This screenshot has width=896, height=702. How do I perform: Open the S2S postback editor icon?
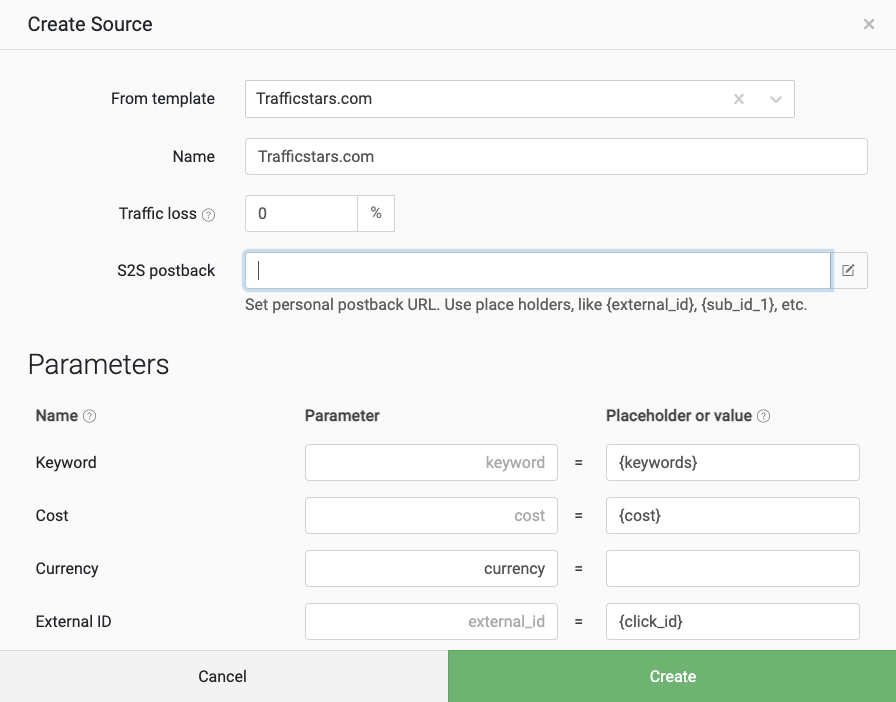(x=849, y=270)
